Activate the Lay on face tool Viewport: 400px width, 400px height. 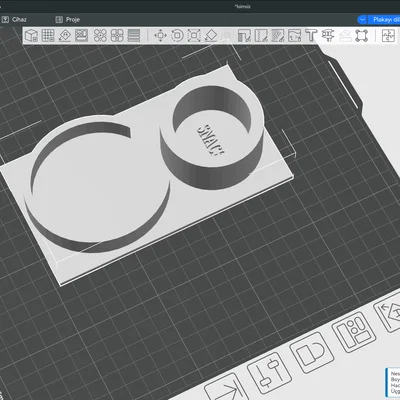click(211, 35)
